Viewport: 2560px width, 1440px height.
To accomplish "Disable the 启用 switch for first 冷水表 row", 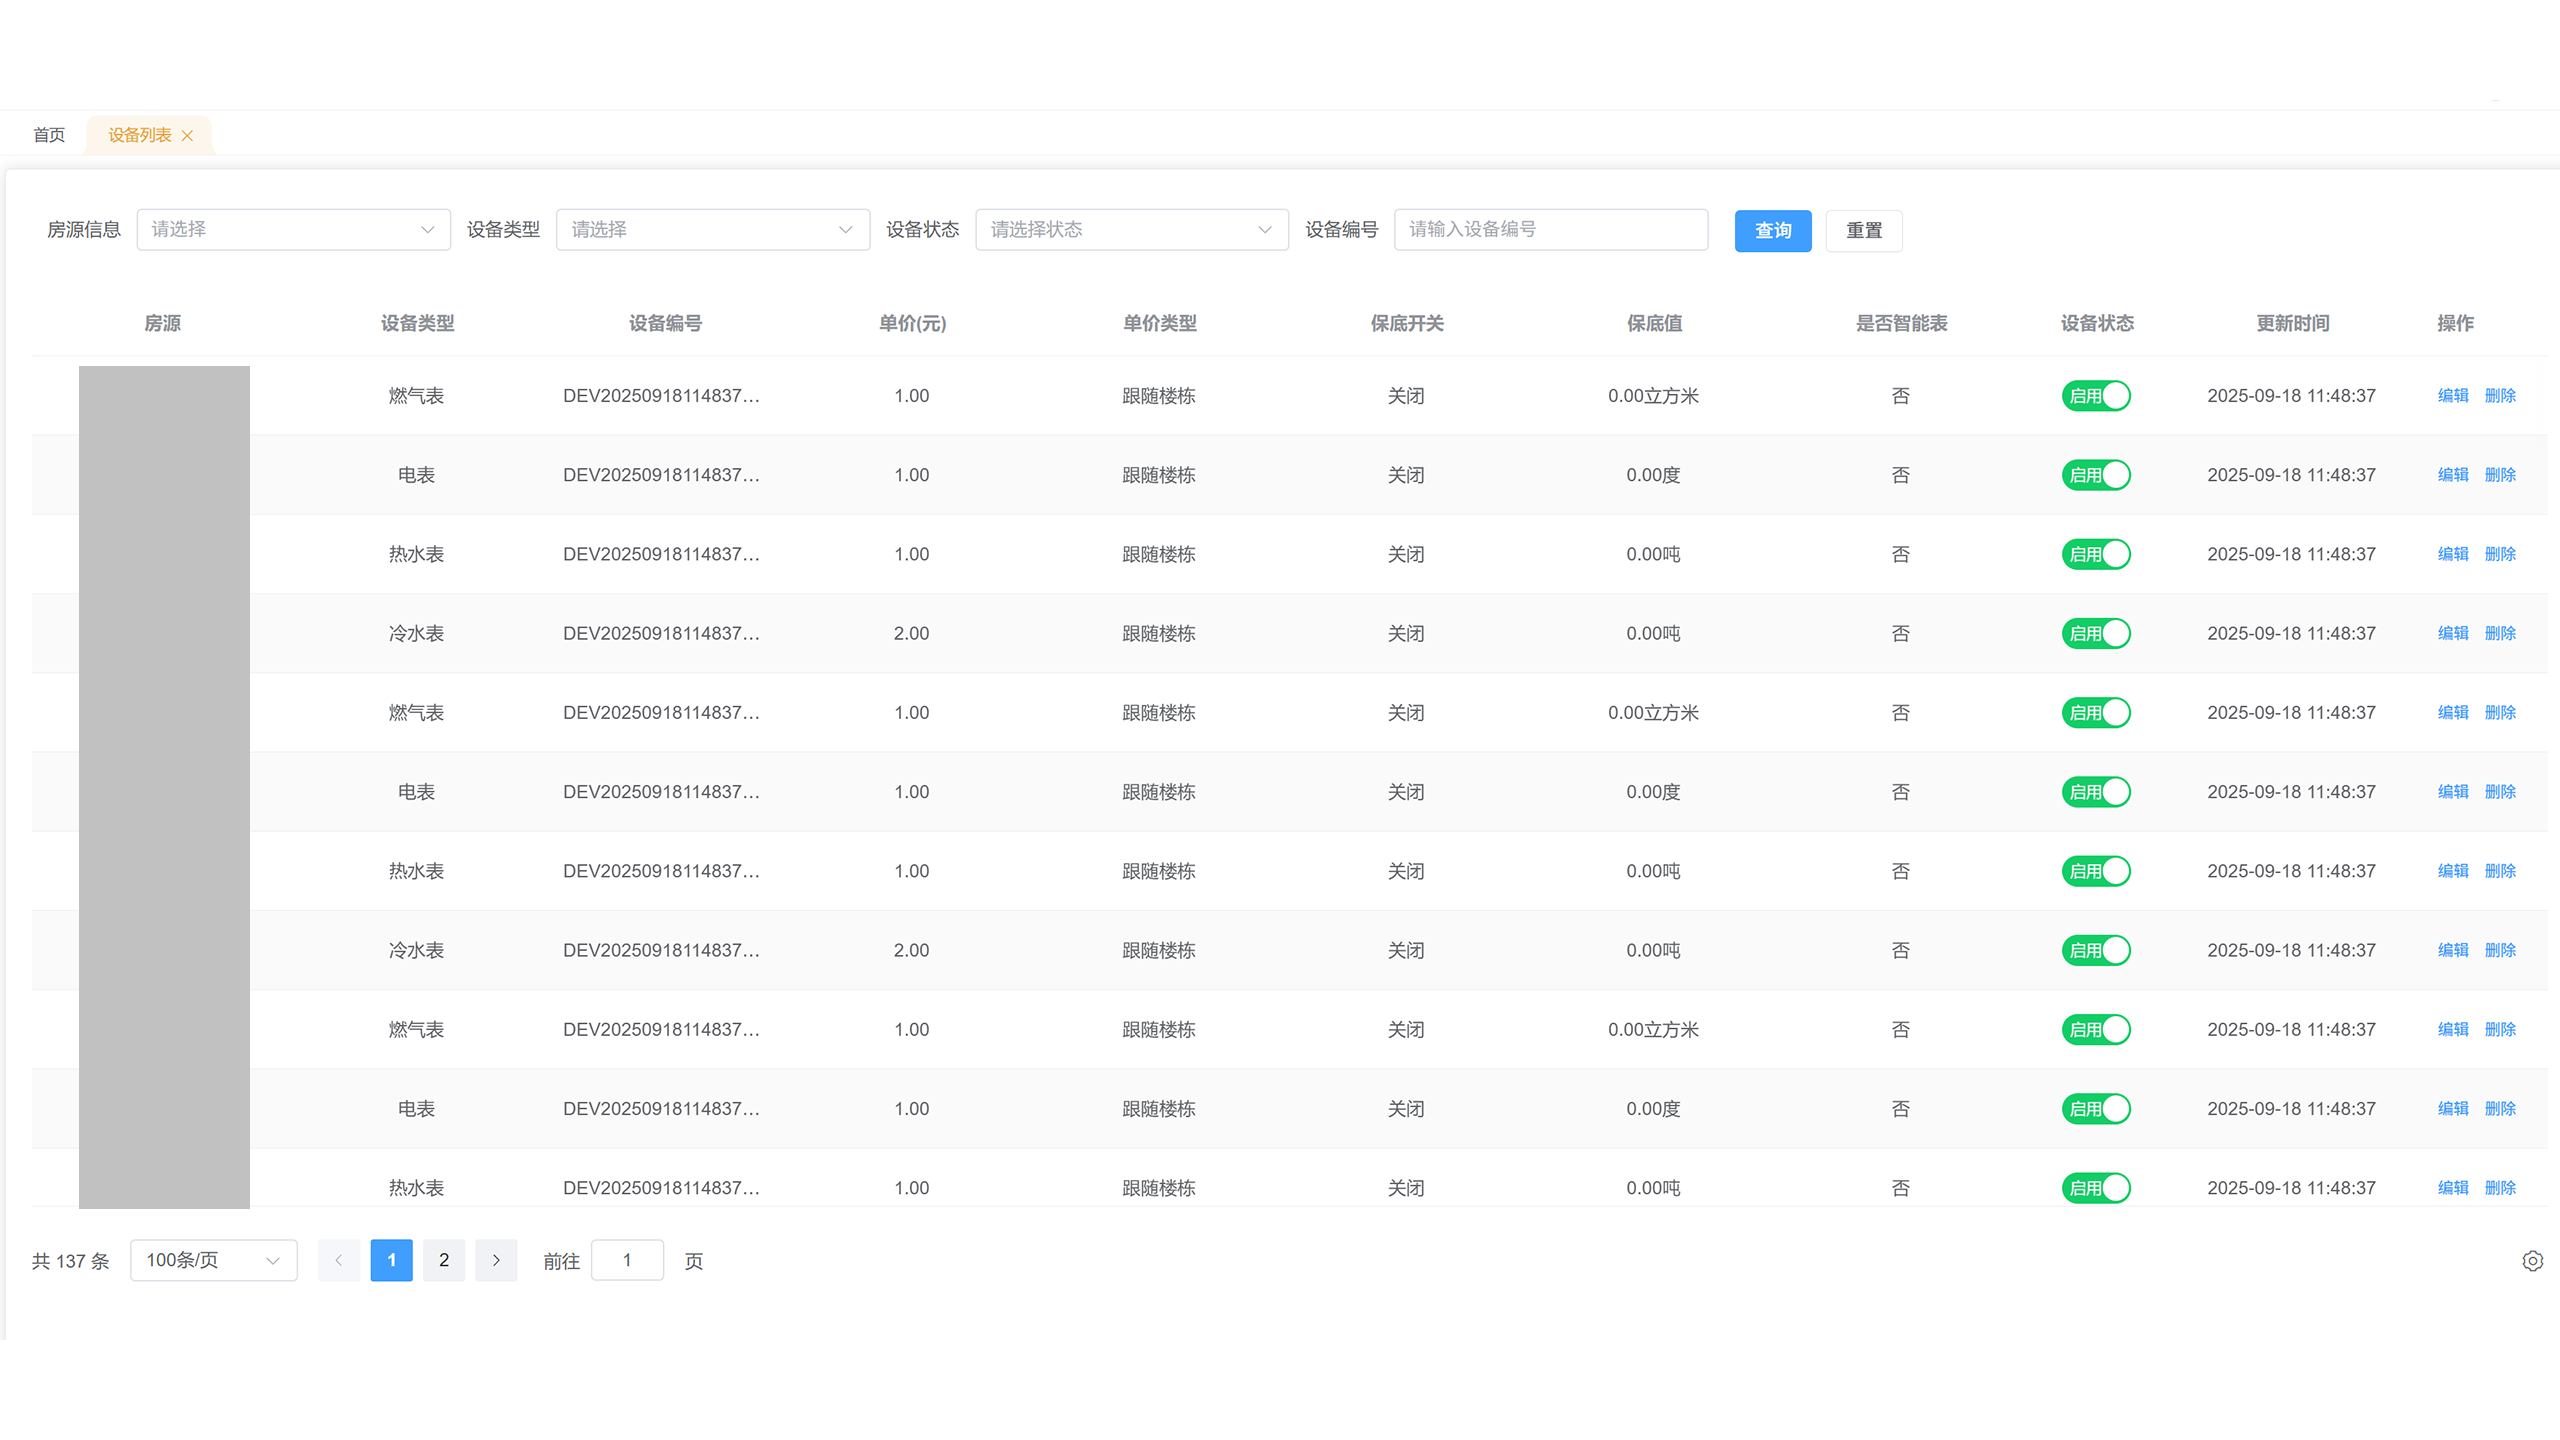I will [x=2096, y=633].
